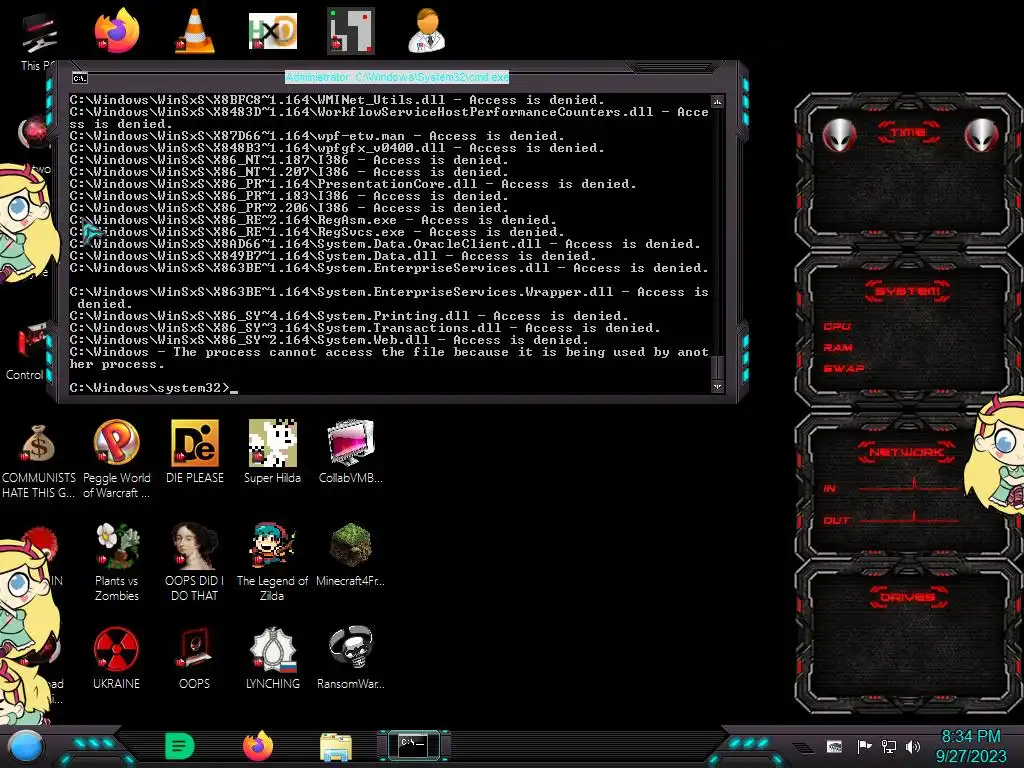The height and width of the screenshot is (768, 1024).
Task: Show hidden tray icons arrow
Action: click(805, 747)
